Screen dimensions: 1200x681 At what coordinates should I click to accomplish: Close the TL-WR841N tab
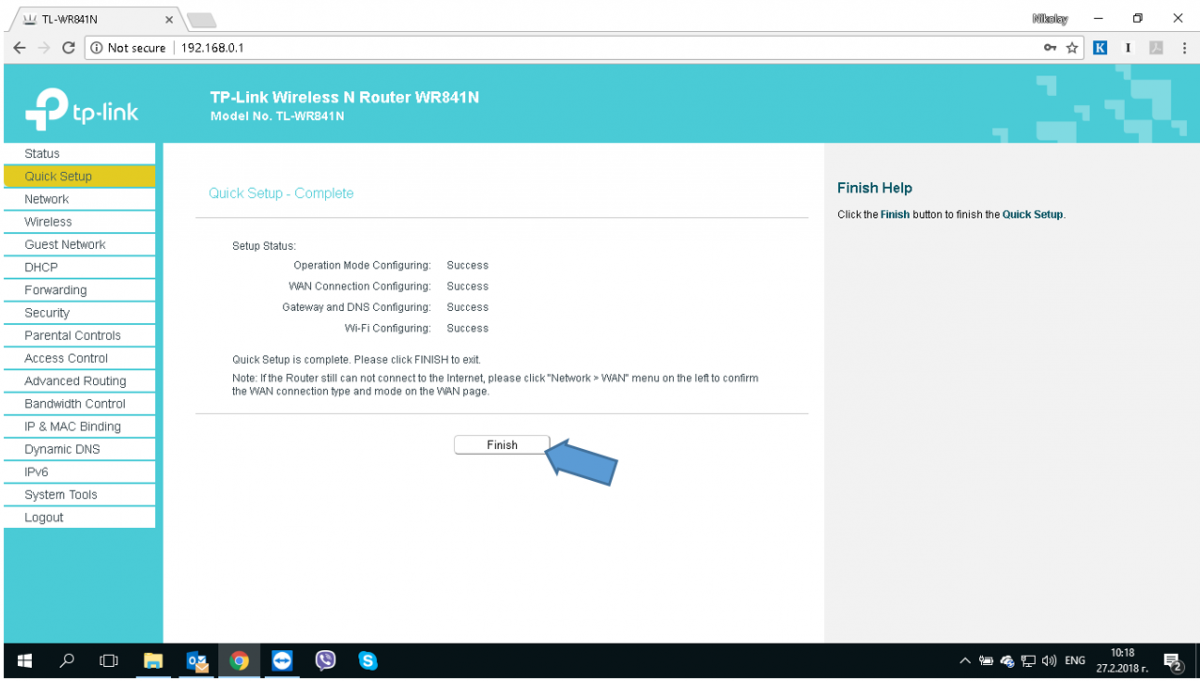pyautogui.click(x=168, y=19)
